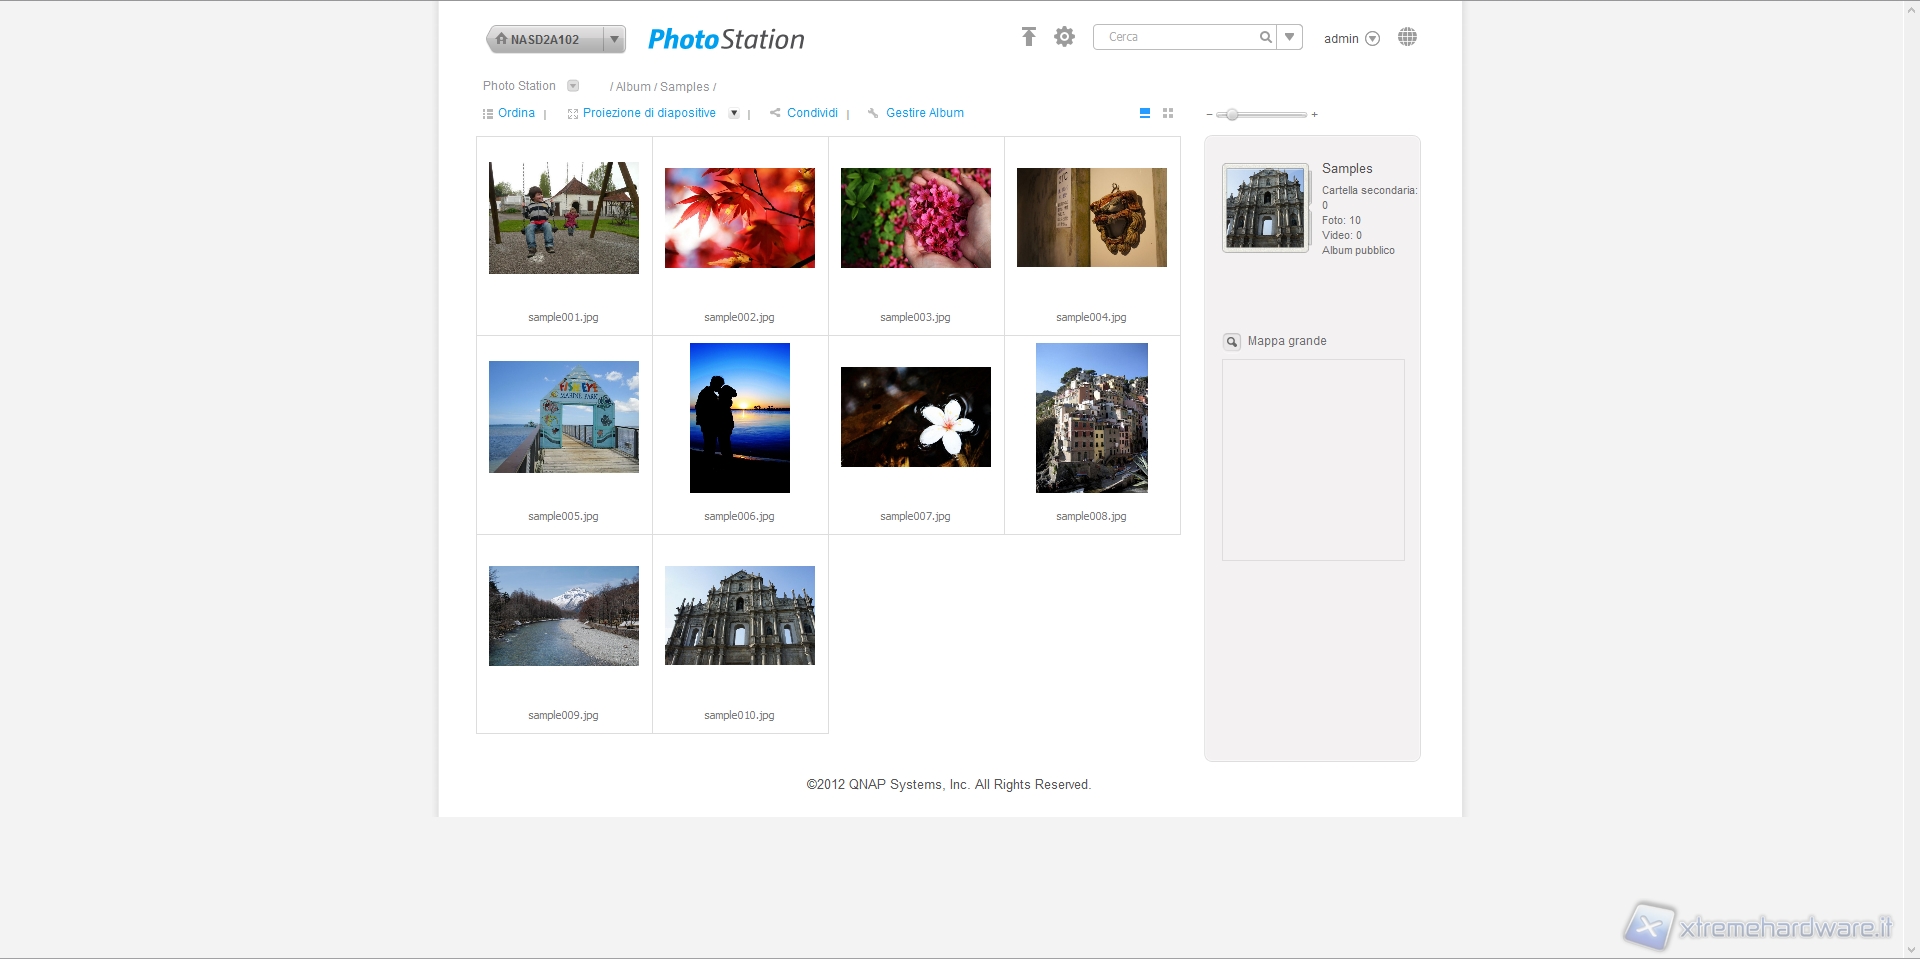Click the upload arrow icon
This screenshot has width=1920, height=959.
[1028, 37]
